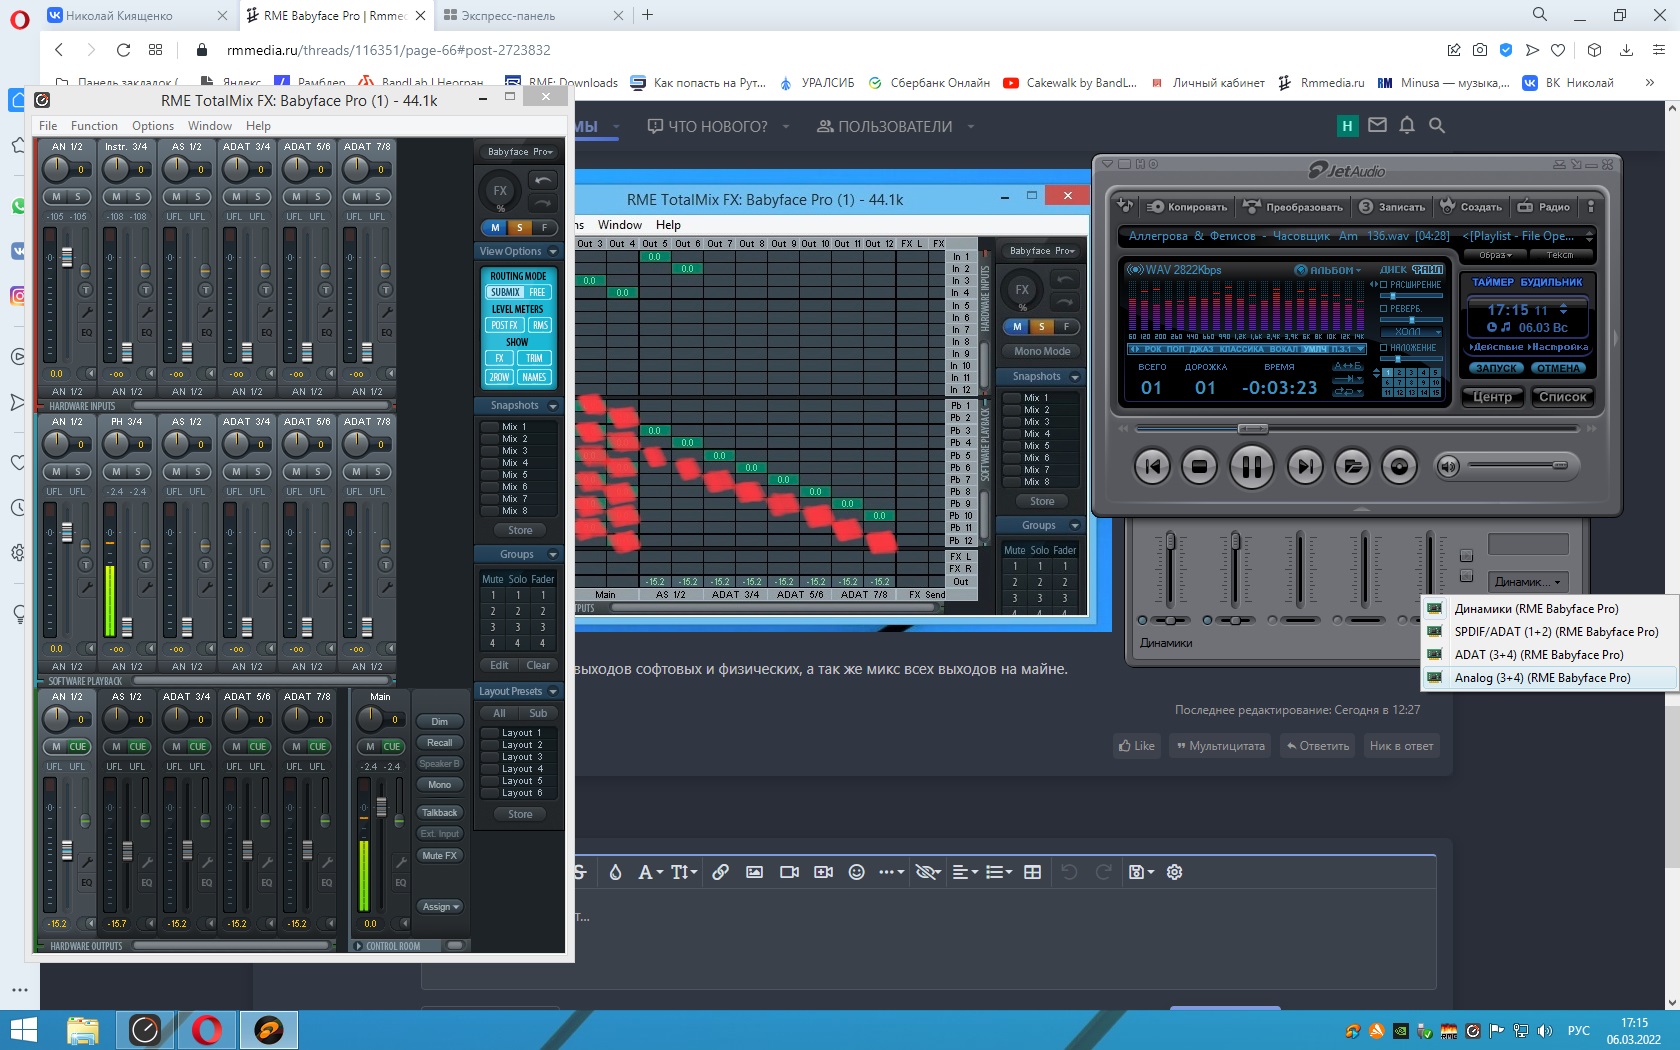This screenshot has height=1050, width=1680.
Task: Open the File menu in TotalMix
Action: (x=48, y=126)
